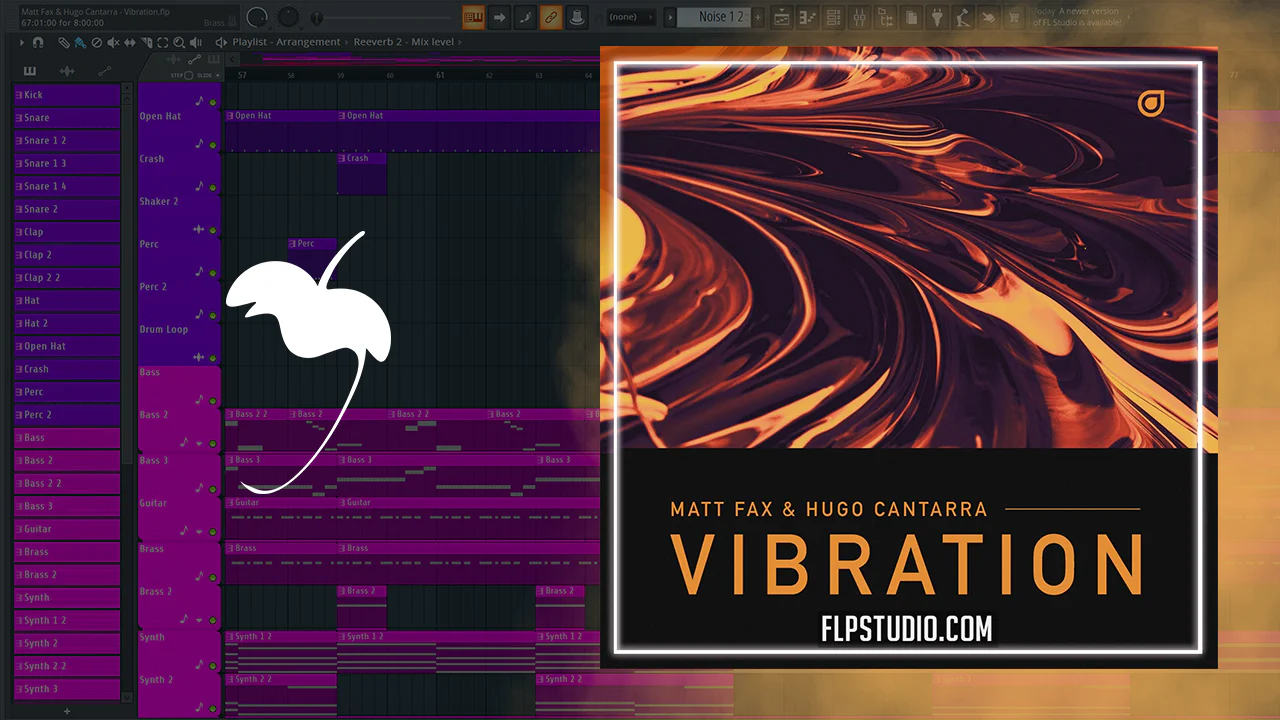Select the Paint brush tool
The image size is (1280, 720).
pyautogui.click(x=80, y=43)
